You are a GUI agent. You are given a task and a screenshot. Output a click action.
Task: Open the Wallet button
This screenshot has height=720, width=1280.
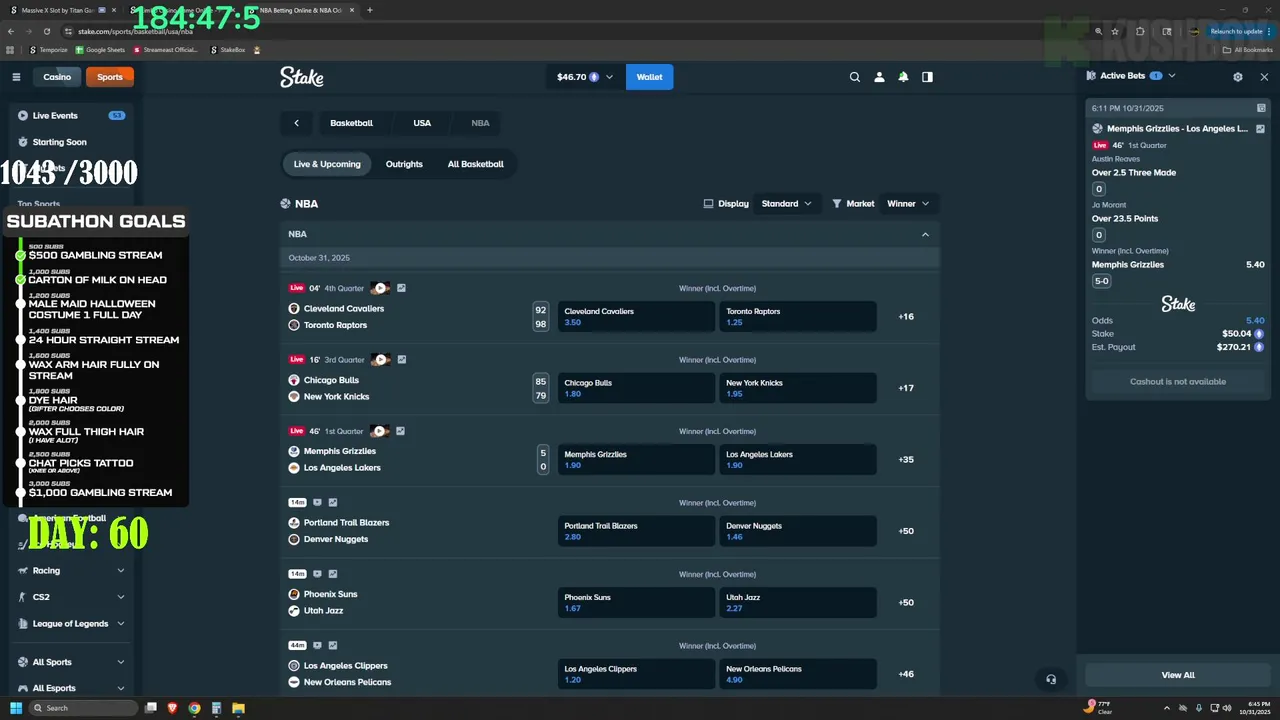pyautogui.click(x=649, y=77)
